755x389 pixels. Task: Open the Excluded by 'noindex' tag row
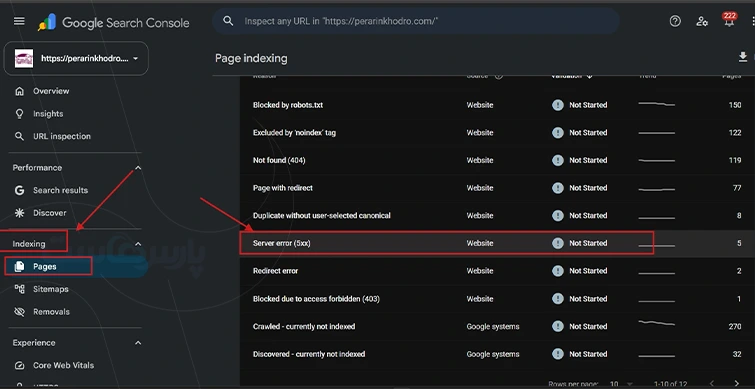(497, 132)
